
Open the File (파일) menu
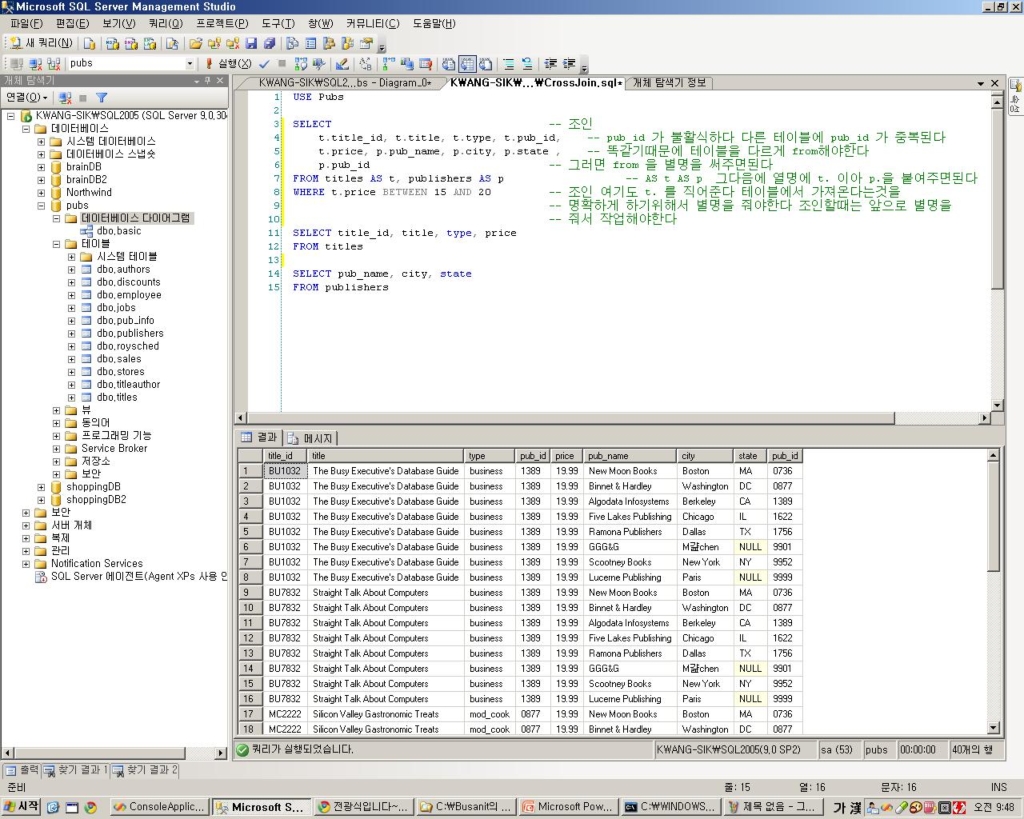click(26, 24)
